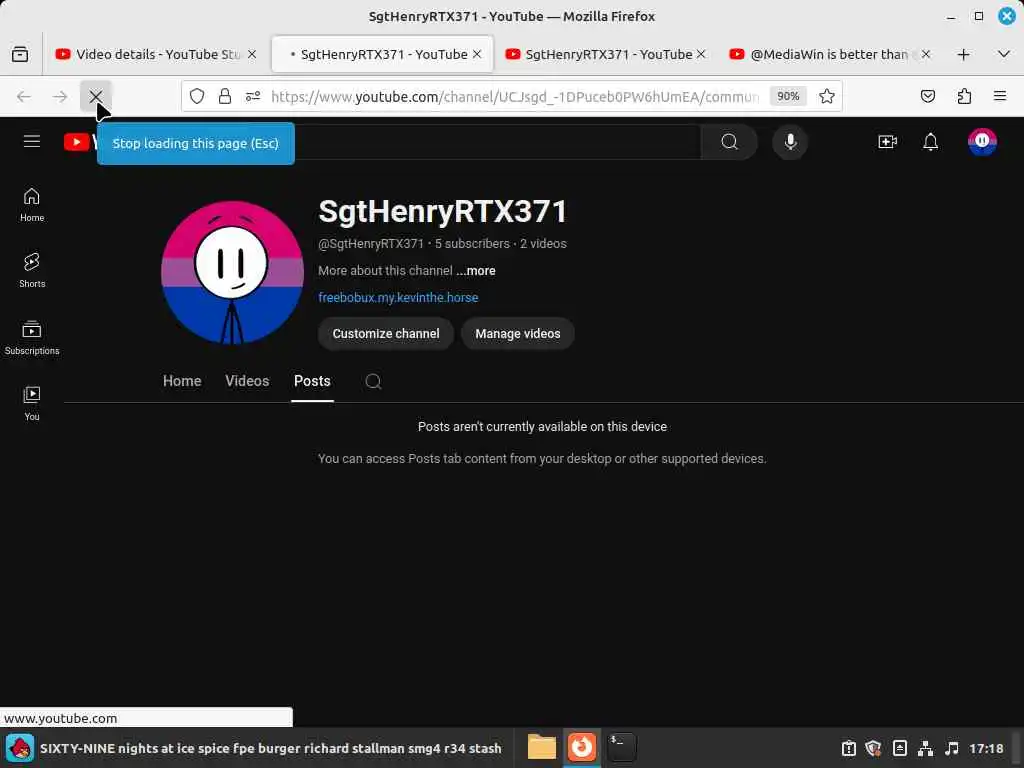This screenshot has height=768, width=1024.
Task: Open file manager folder in taskbar
Action: tap(541, 748)
